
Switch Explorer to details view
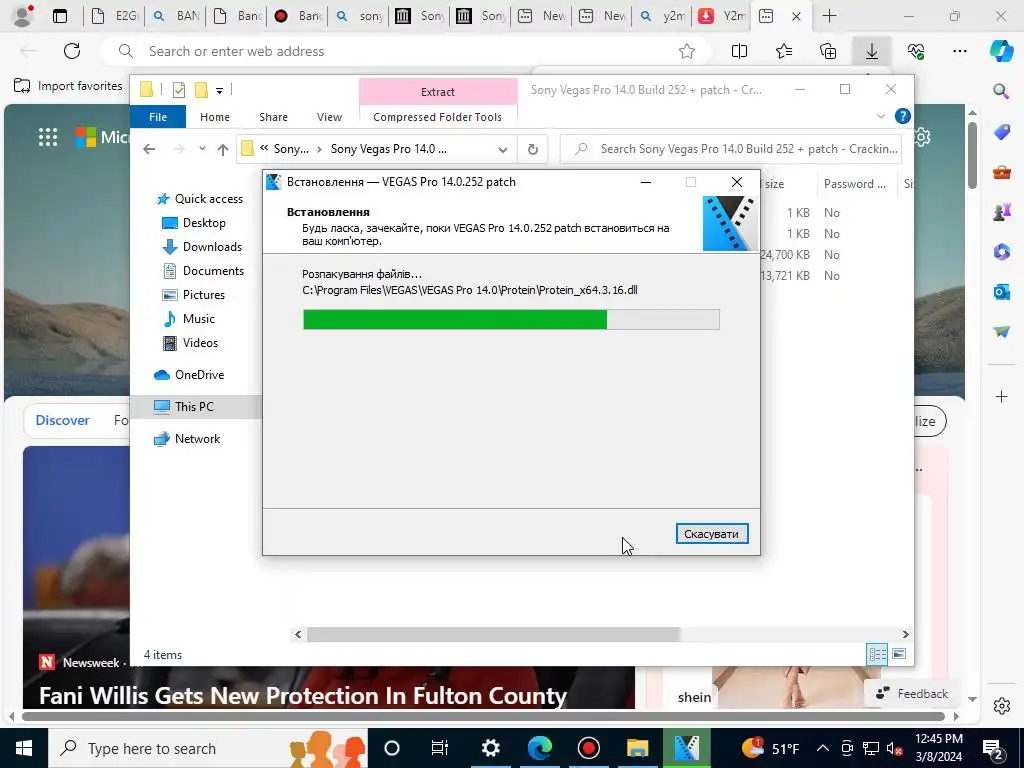(x=877, y=654)
